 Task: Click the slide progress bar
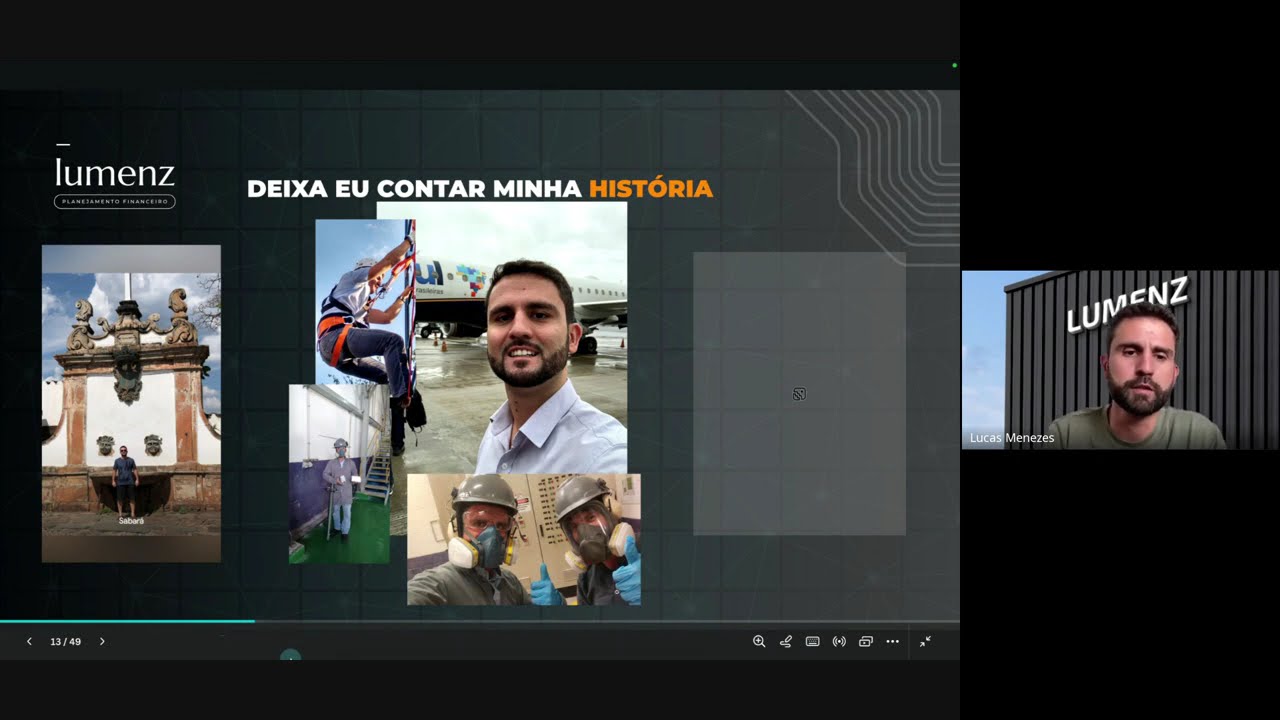[x=480, y=621]
